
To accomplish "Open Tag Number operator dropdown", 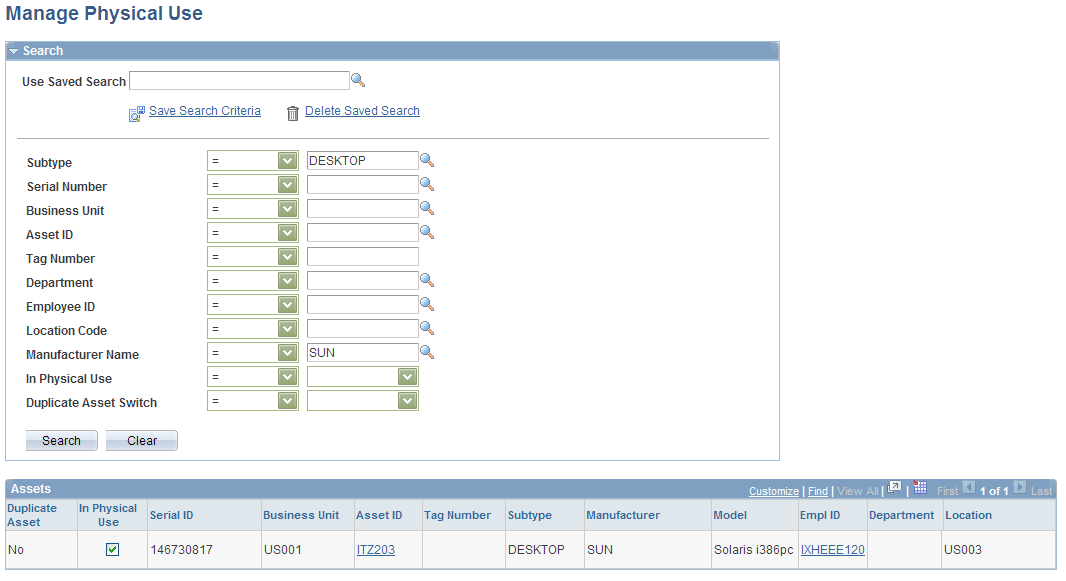I will point(253,257).
